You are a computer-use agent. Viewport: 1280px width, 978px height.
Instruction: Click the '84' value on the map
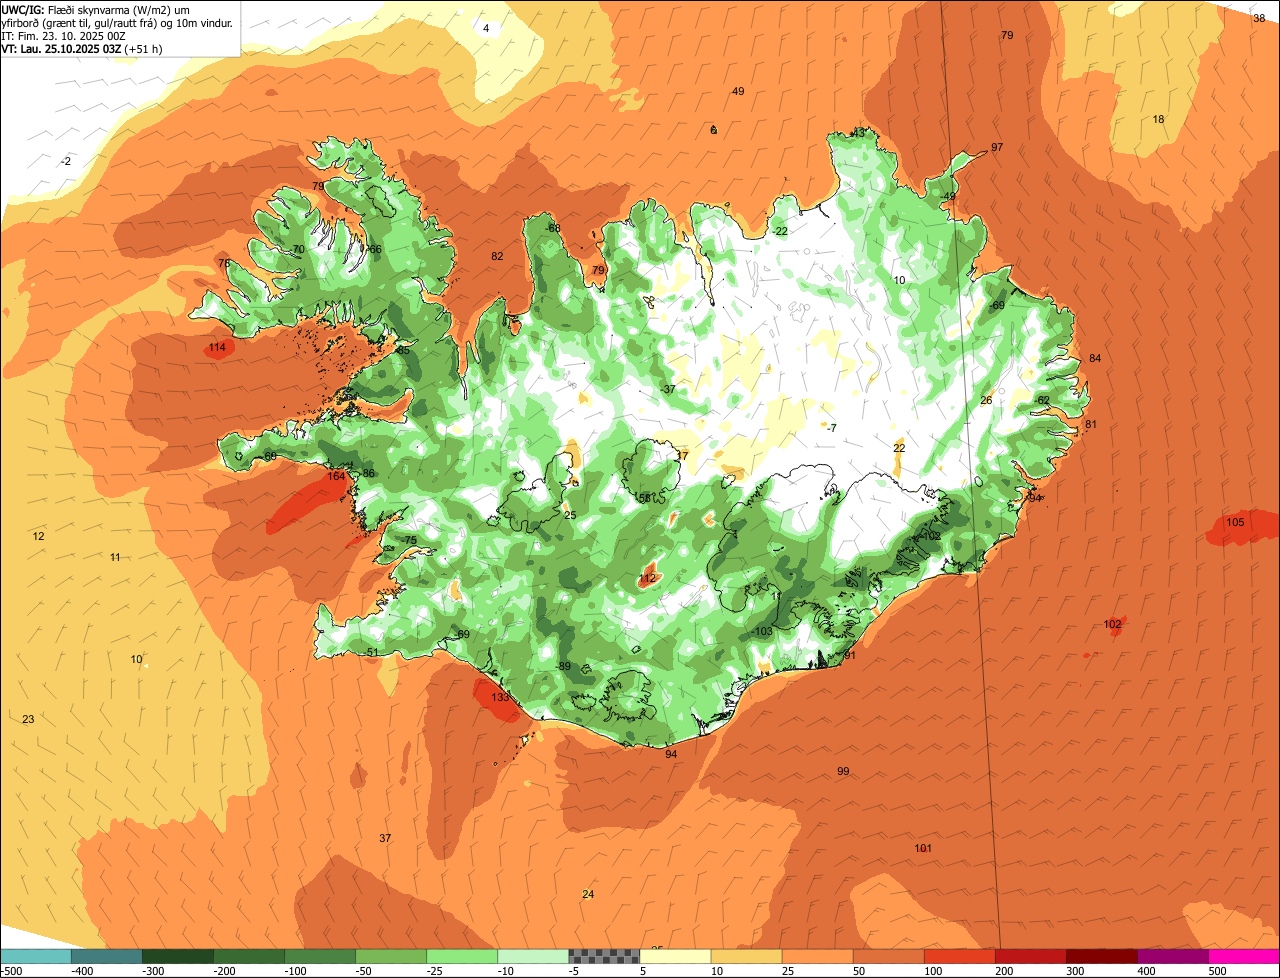tap(1095, 358)
